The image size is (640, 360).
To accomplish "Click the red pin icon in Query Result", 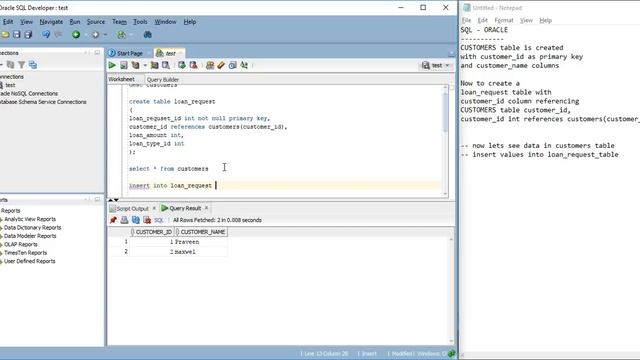I will pyautogui.click(x=113, y=220).
